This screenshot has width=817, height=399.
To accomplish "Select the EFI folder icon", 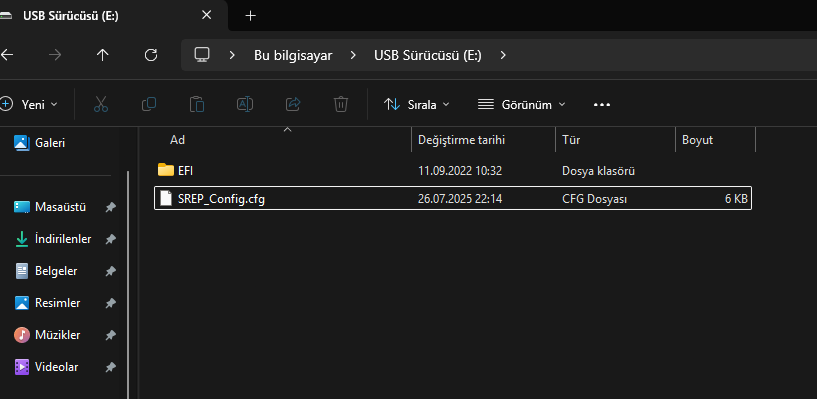I will [166, 170].
